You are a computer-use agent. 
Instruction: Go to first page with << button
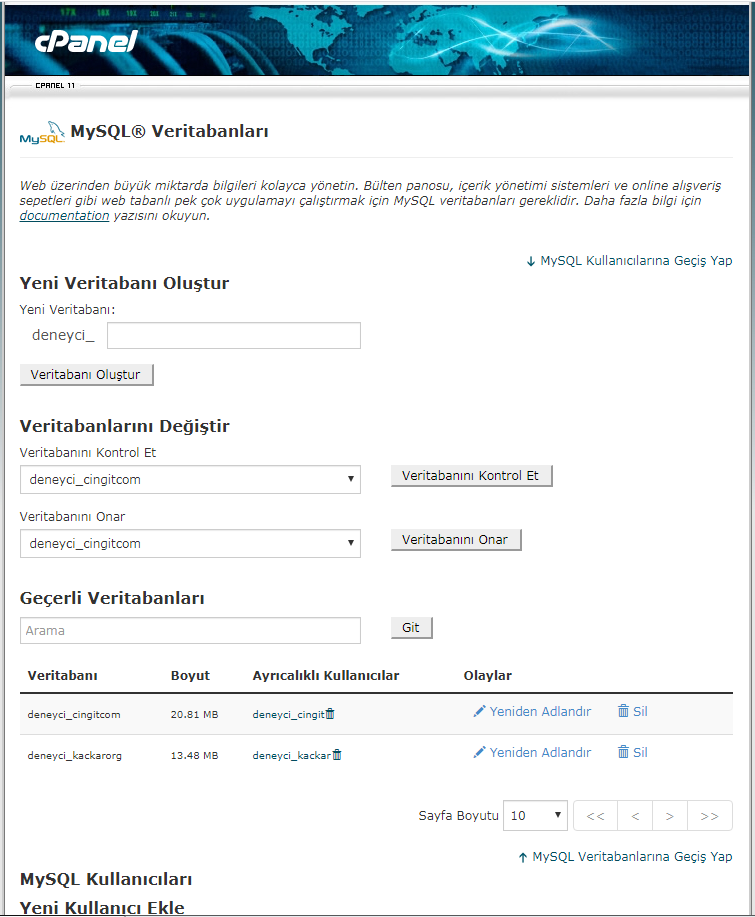[x=595, y=816]
